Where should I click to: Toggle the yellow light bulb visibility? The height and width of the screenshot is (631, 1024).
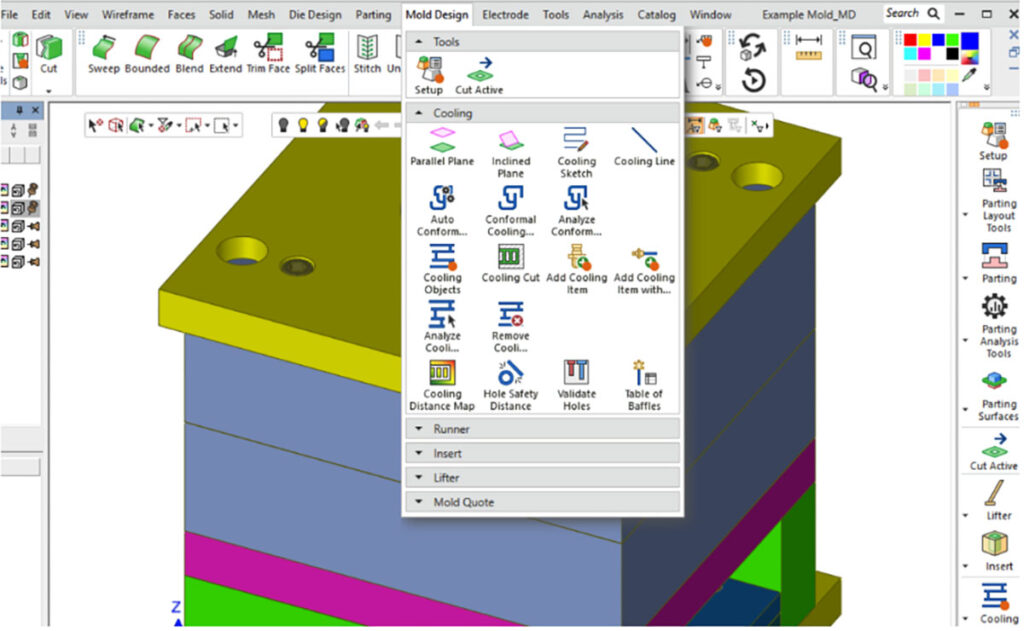(x=302, y=125)
